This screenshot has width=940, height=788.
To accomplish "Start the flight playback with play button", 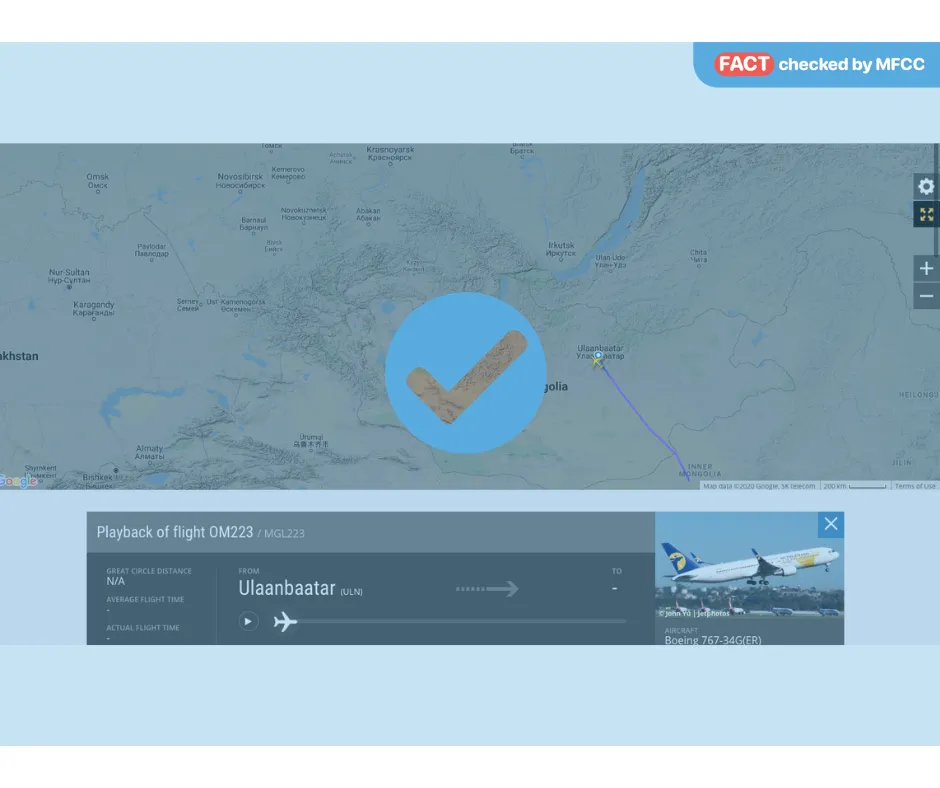I will click(248, 621).
